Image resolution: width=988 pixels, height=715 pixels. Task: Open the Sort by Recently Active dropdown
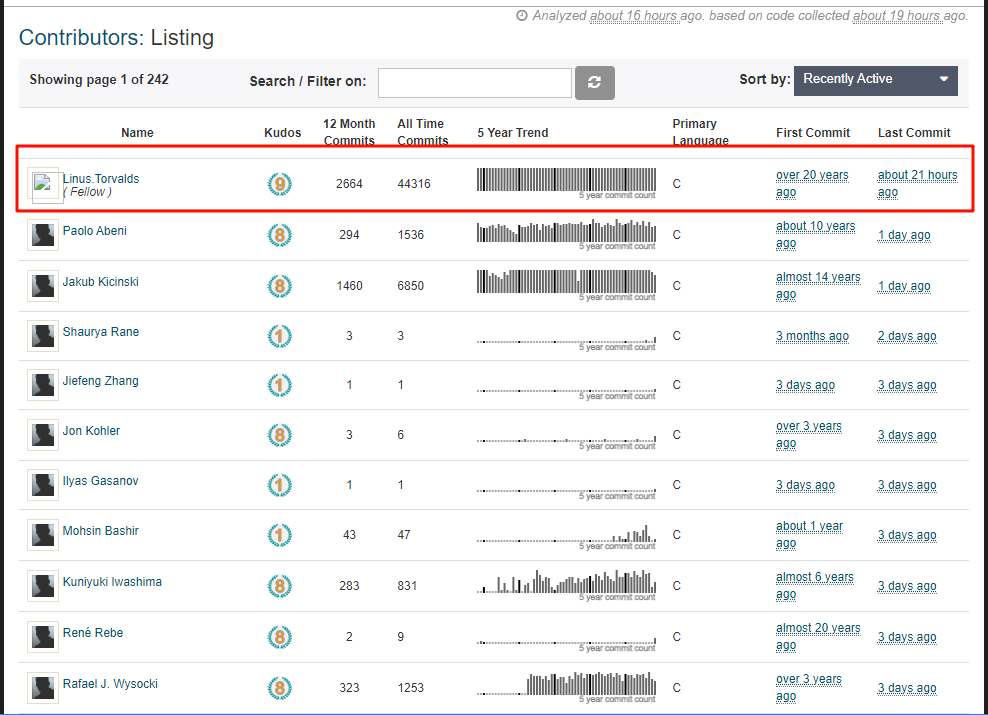(875, 80)
